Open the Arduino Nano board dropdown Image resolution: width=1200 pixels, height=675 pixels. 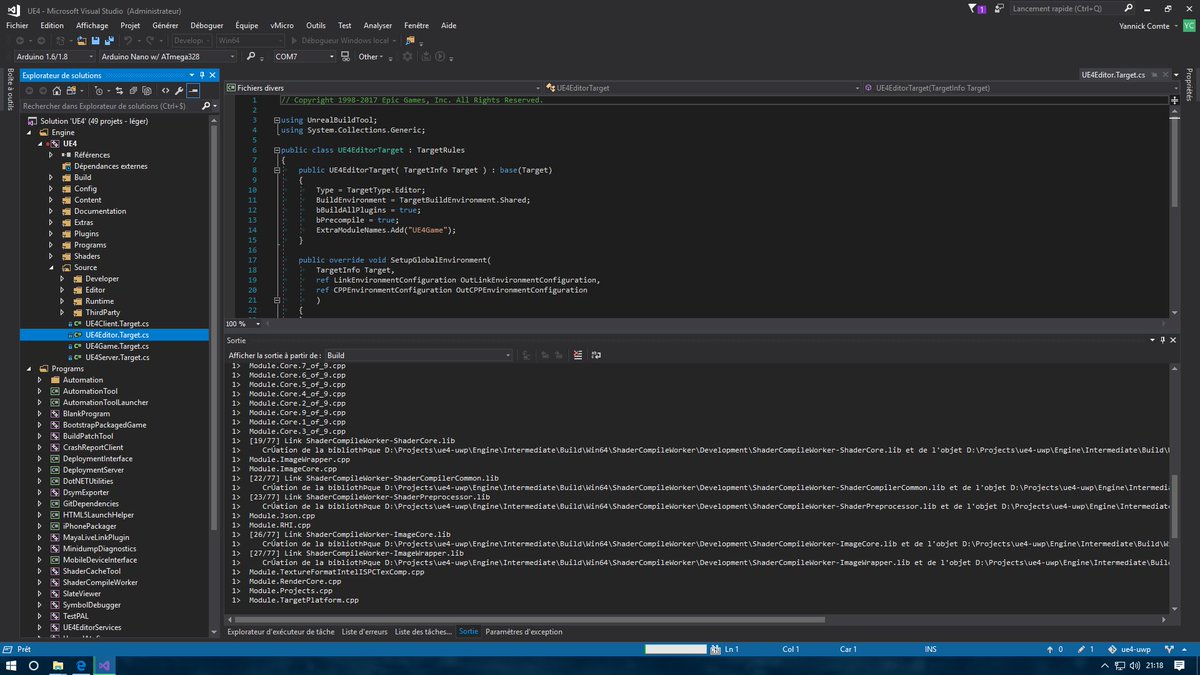tap(168, 56)
